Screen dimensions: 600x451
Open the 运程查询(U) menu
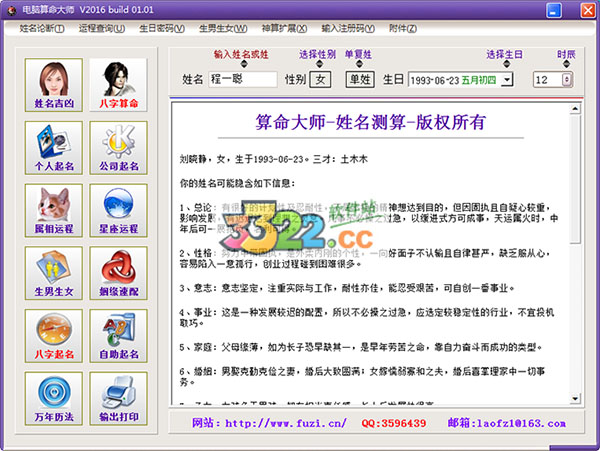pyautogui.click(x=102, y=28)
